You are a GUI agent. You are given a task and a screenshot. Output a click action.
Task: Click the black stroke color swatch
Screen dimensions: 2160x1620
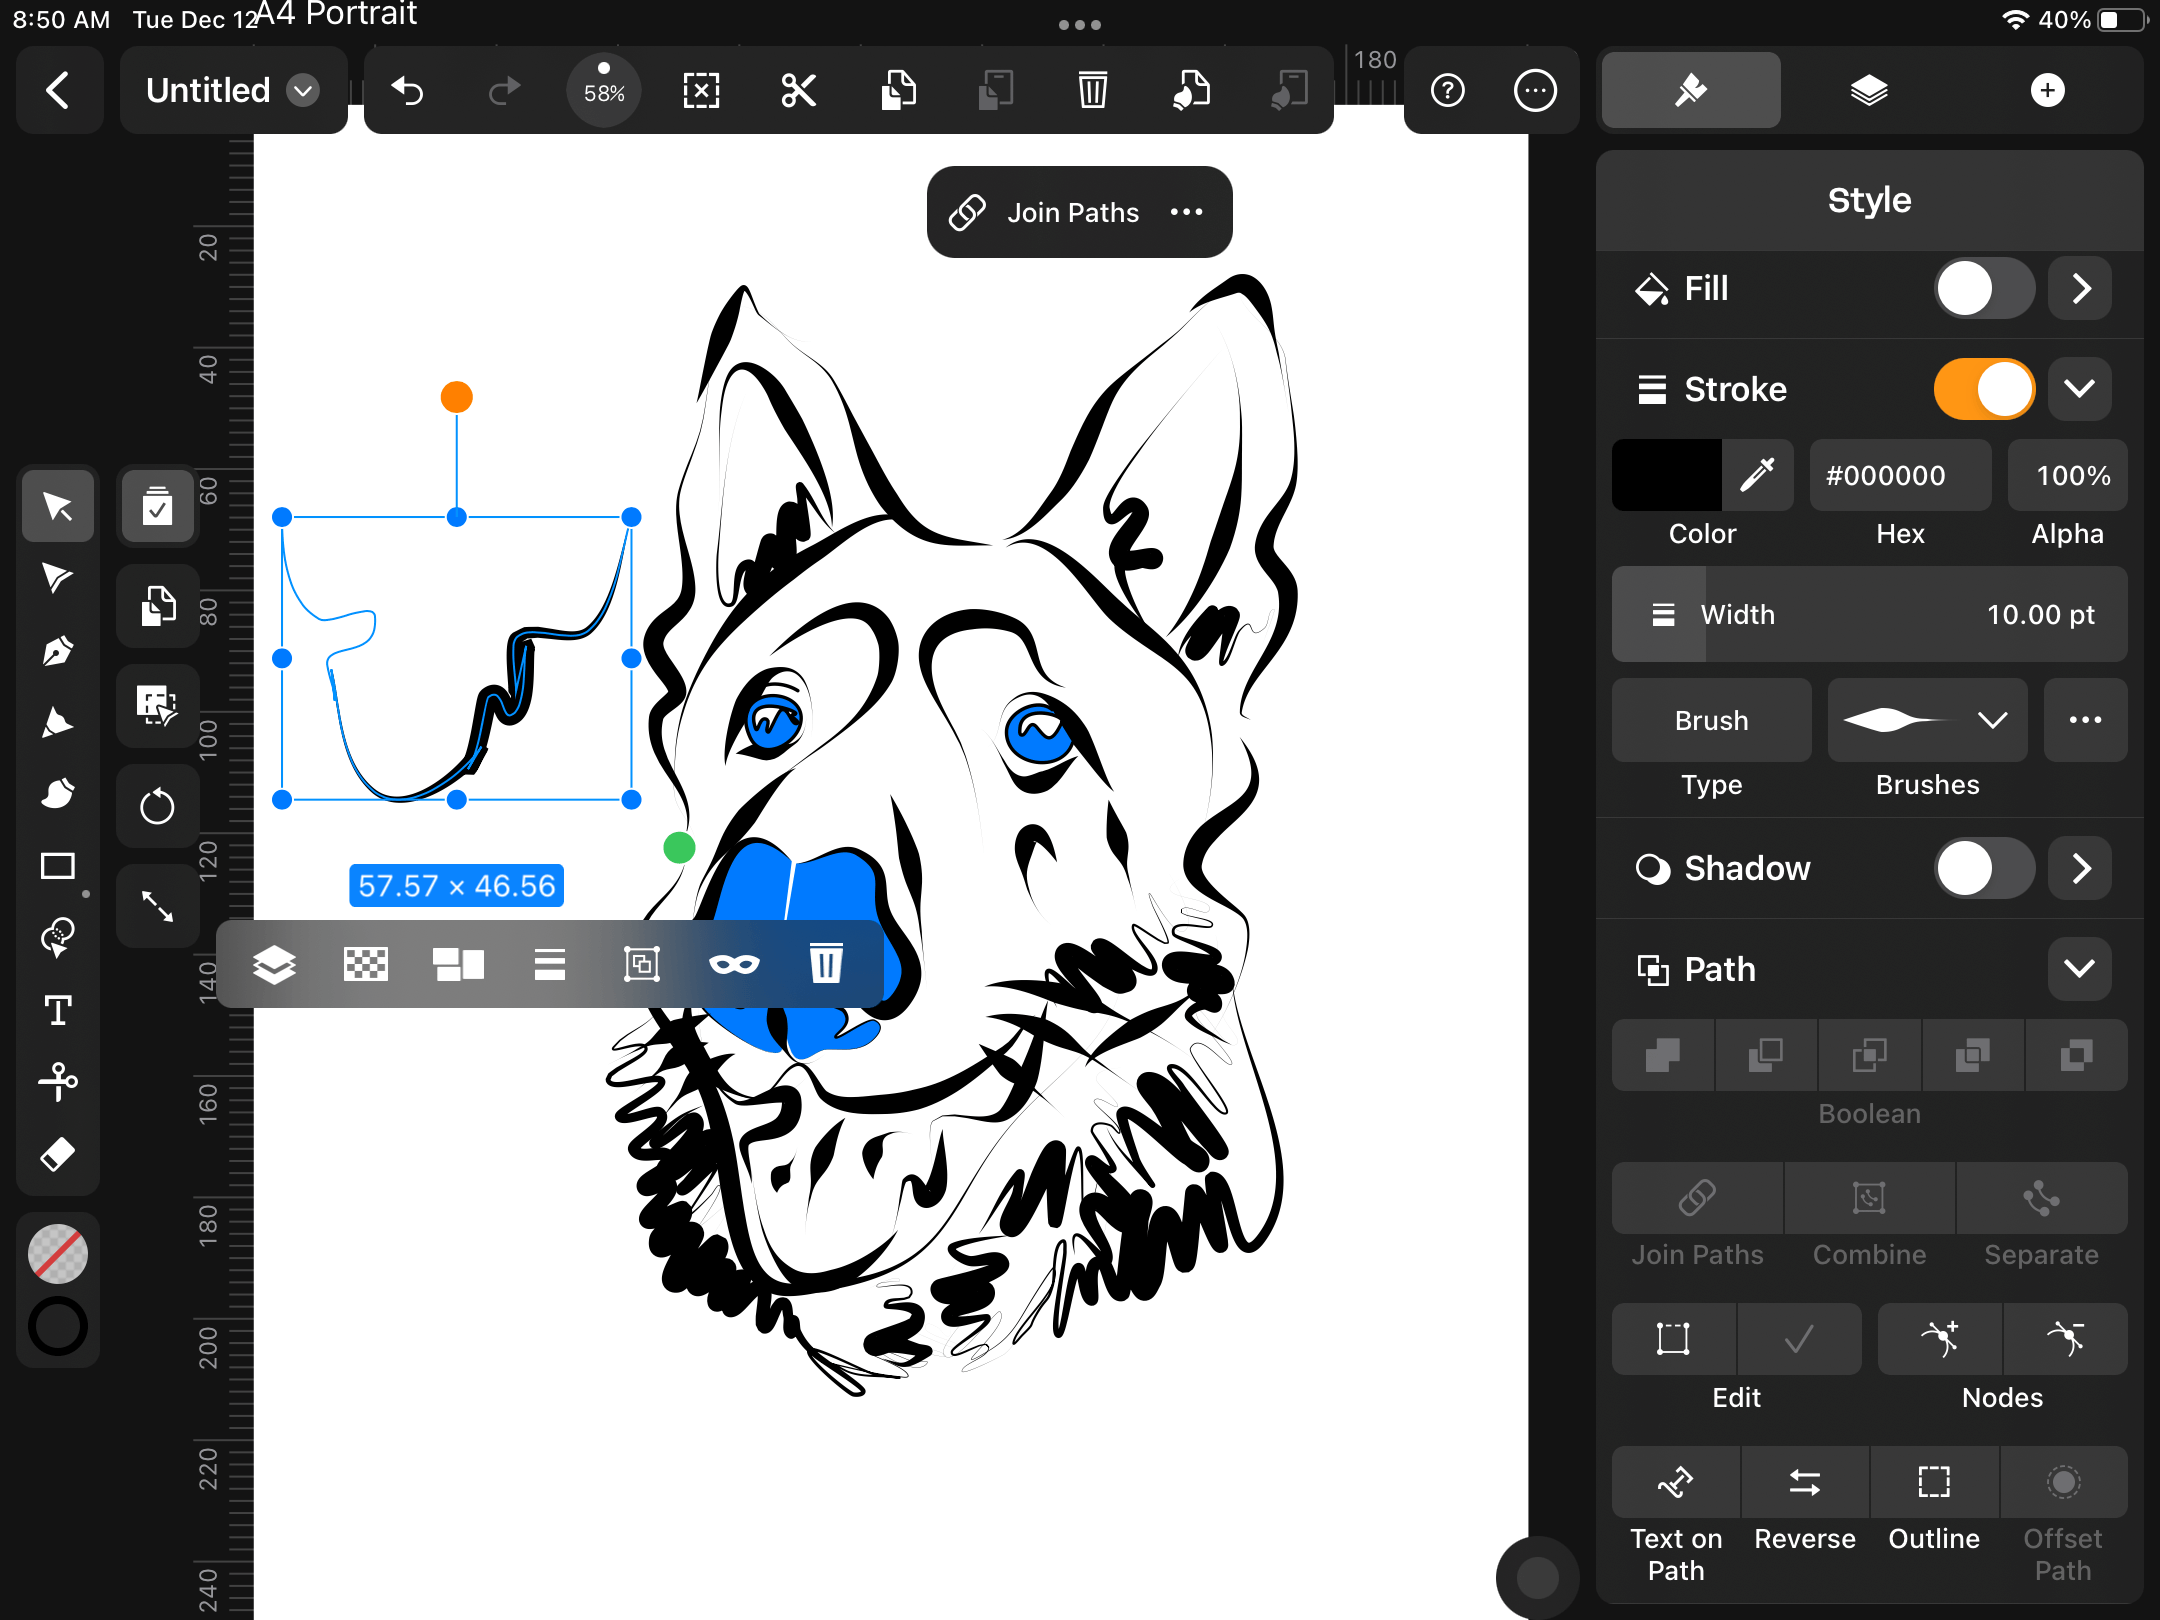[1667, 476]
